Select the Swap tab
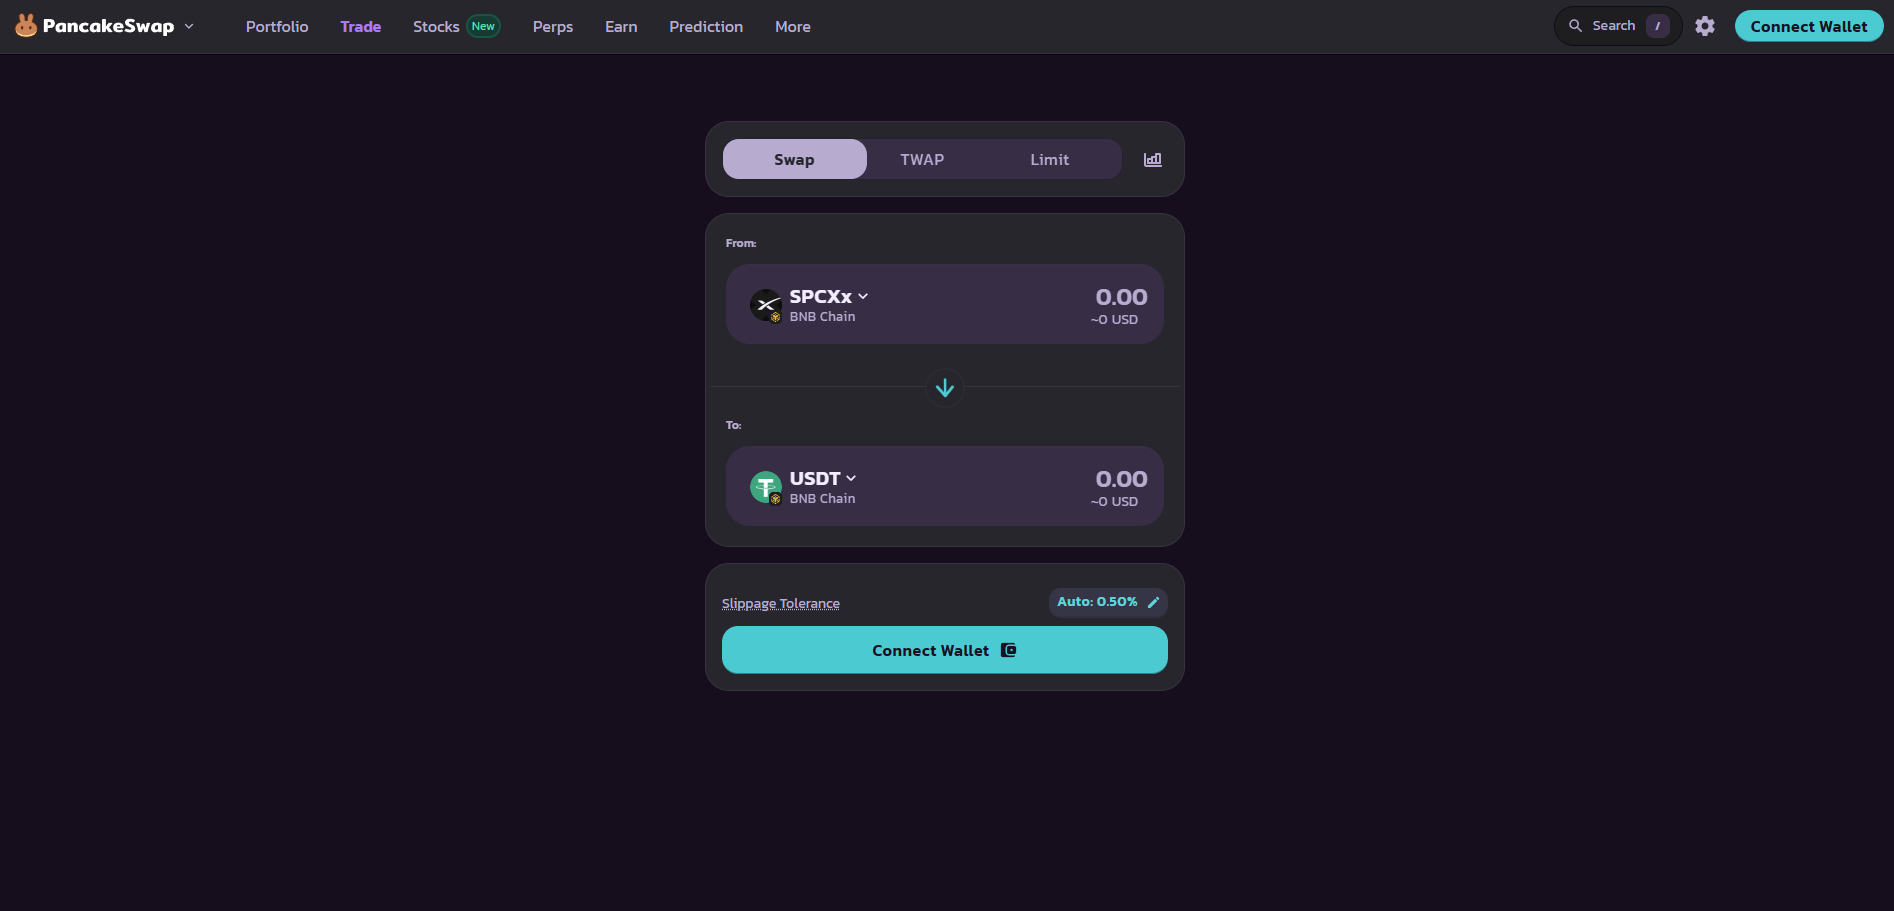This screenshot has width=1894, height=911. [795, 159]
